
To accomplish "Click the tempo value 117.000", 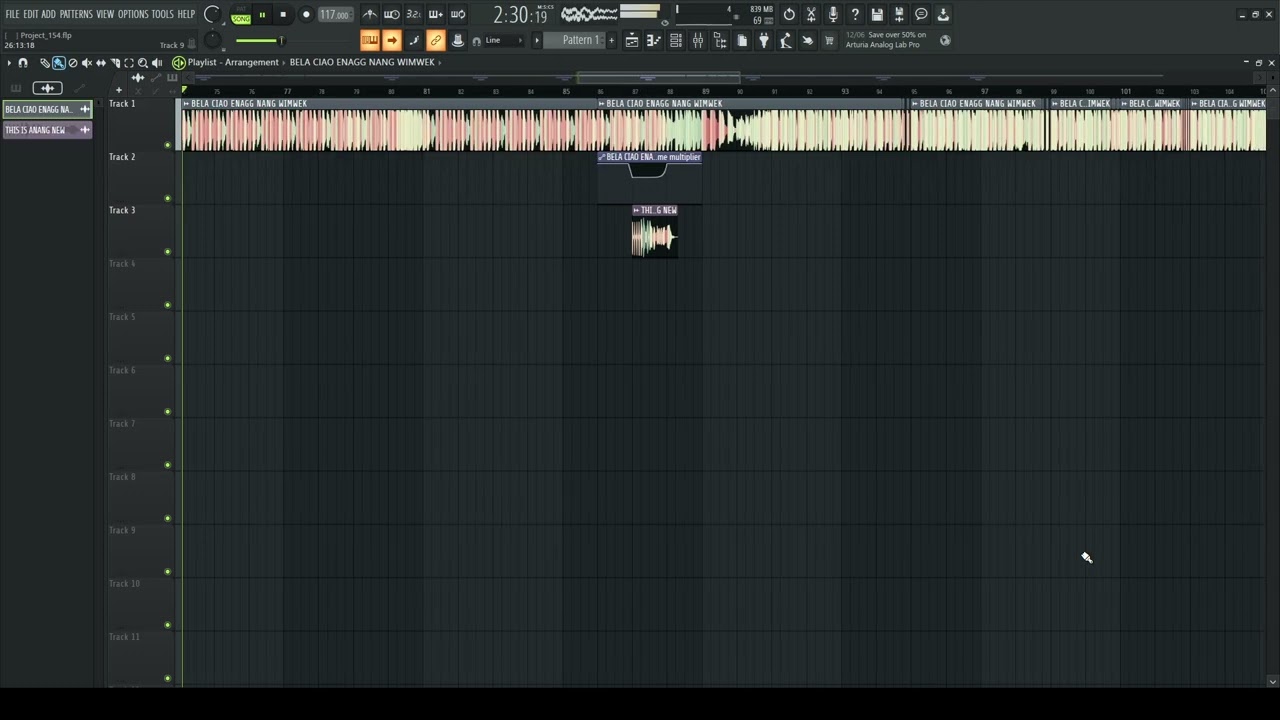I will click(334, 15).
